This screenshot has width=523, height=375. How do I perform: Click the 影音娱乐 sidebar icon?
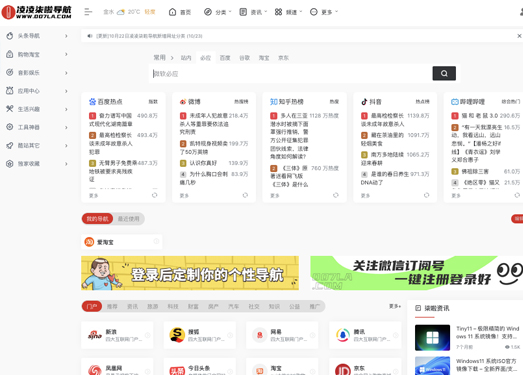click(x=10, y=72)
